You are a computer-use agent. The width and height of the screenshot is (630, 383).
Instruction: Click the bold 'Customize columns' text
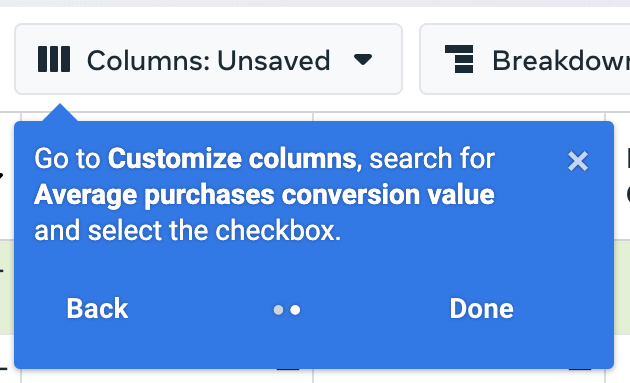pos(232,158)
